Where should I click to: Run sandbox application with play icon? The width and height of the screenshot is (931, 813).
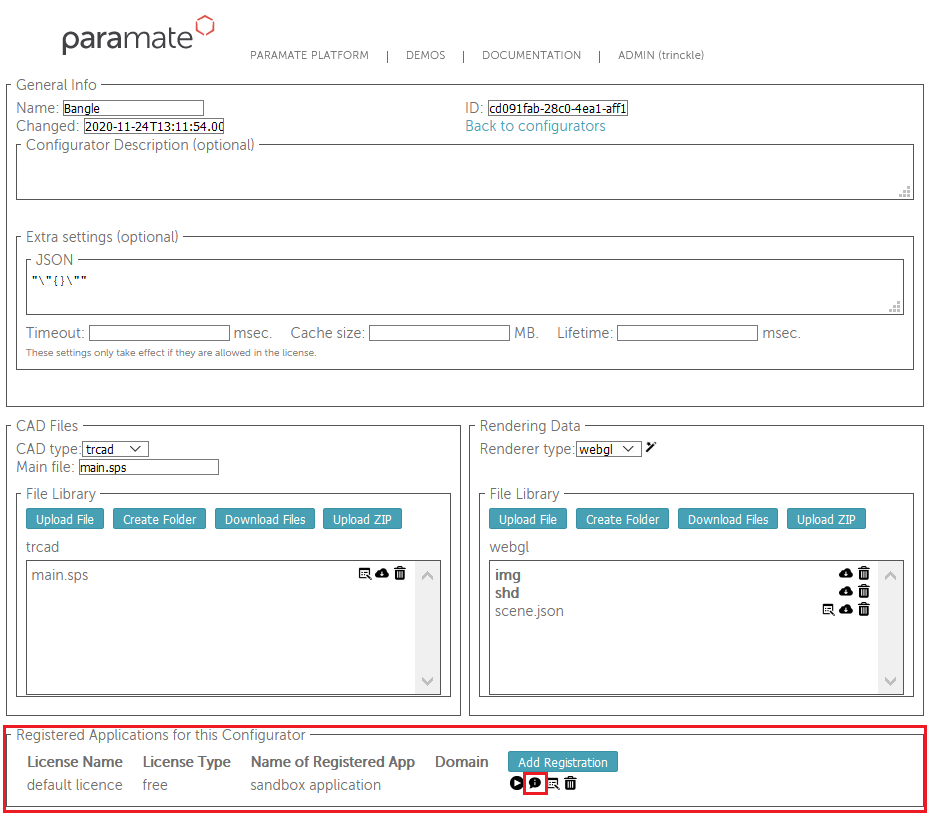[x=516, y=783]
